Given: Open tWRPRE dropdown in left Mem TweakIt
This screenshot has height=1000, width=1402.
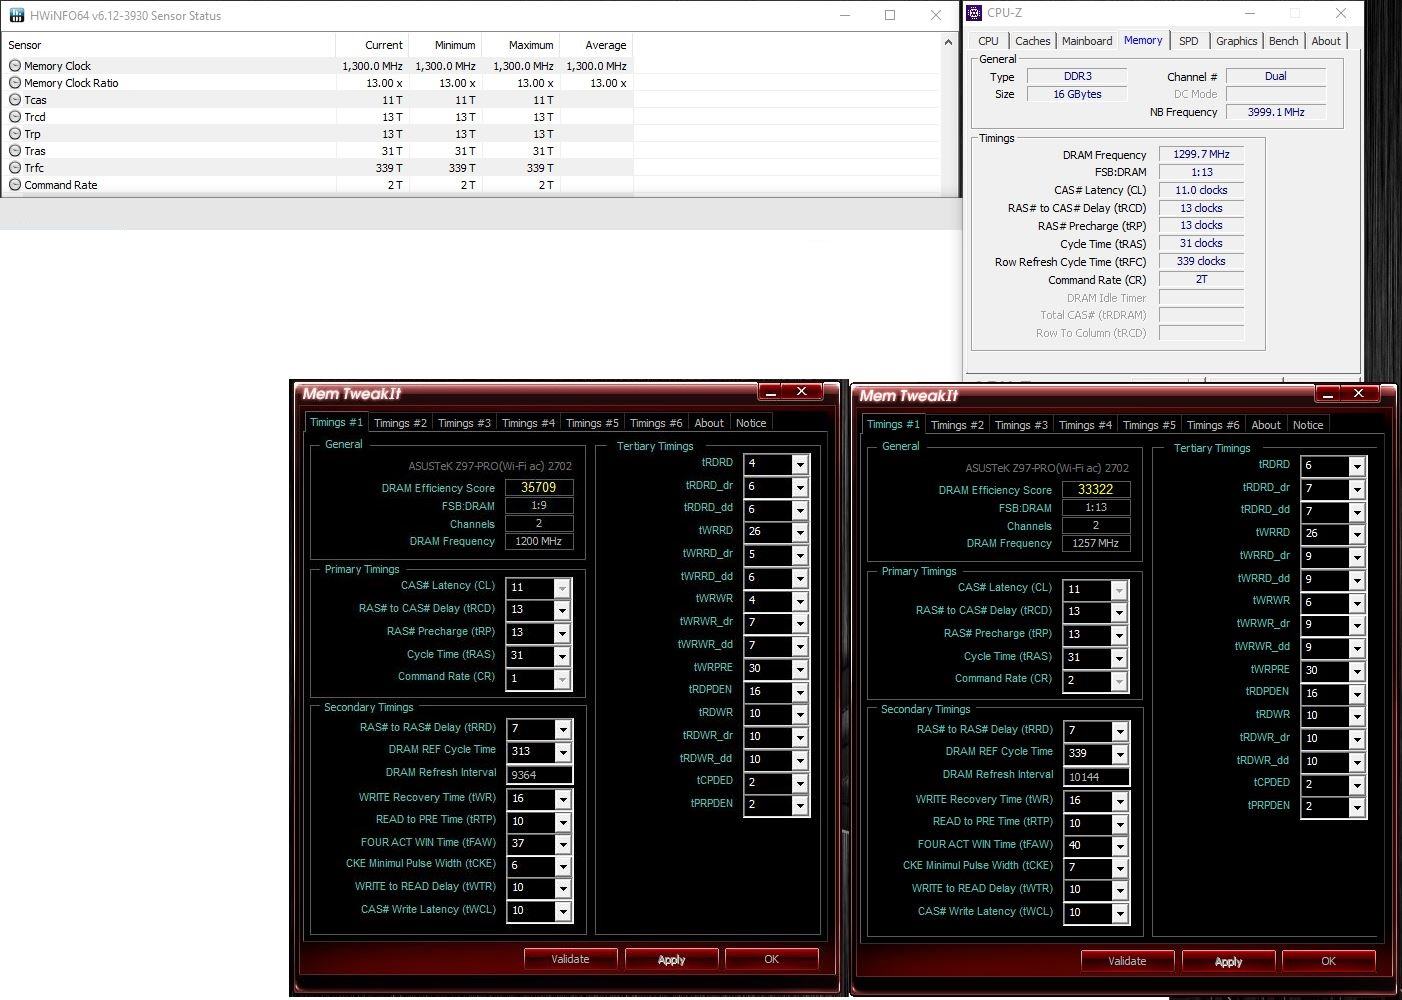Looking at the screenshot, I should 799,669.
